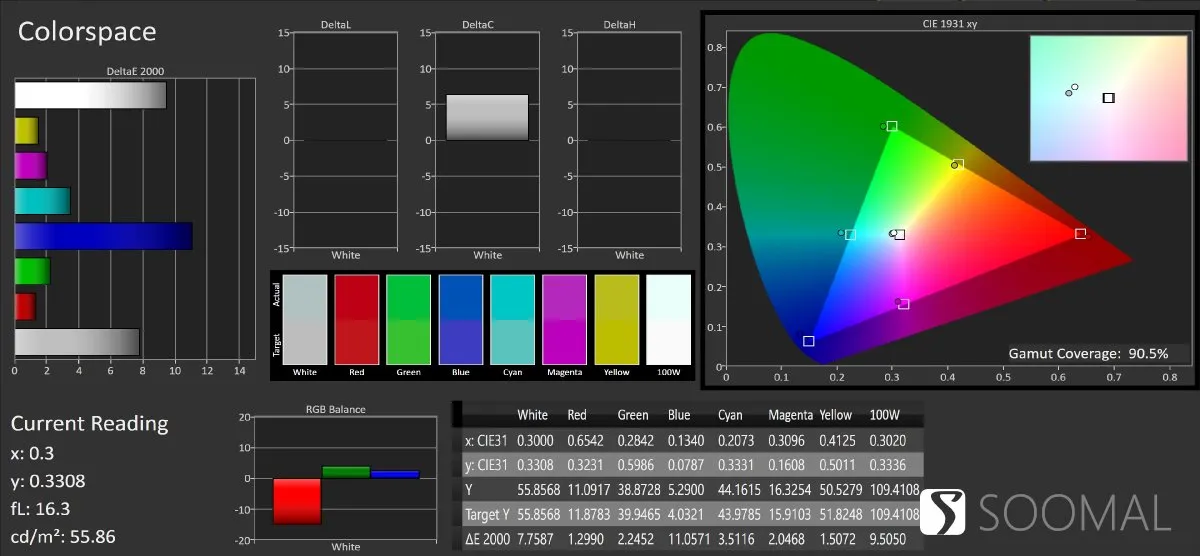Click Green y value 0.5986
Image resolution: width=1200 pixels, height=556 pixels.
coord(636,465)
